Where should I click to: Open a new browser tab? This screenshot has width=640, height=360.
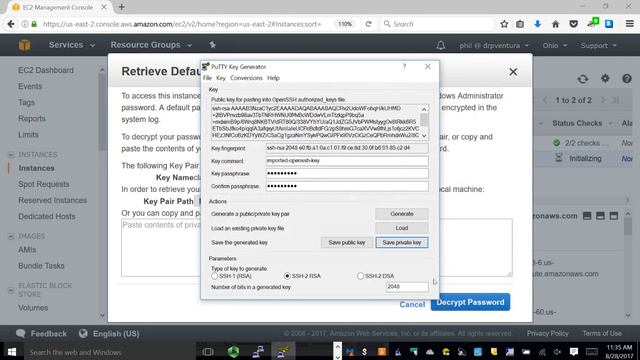coord(122,7)
